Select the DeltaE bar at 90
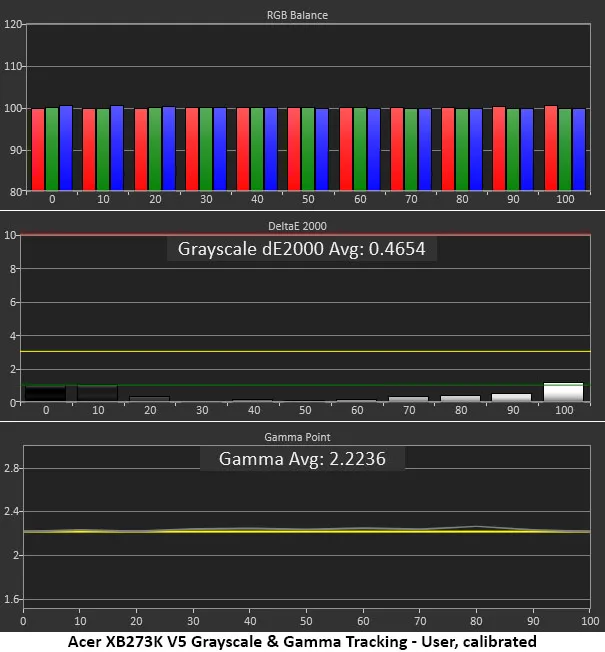The image size is (605, 652). [512, 397]
